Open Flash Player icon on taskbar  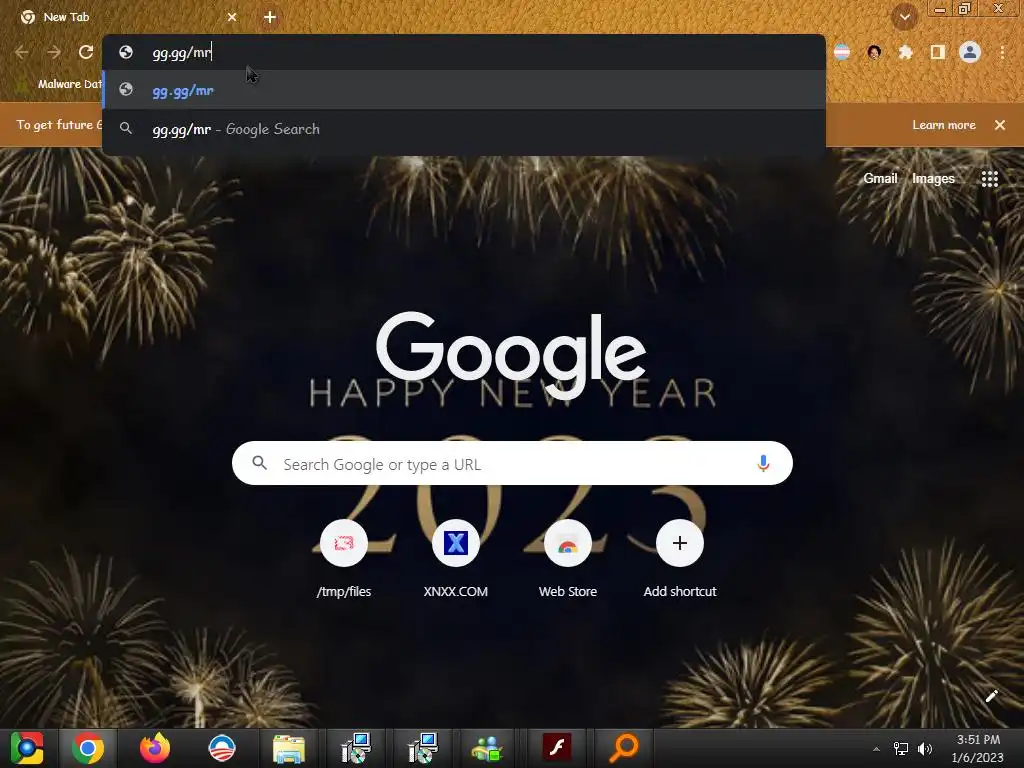[556, 748]
